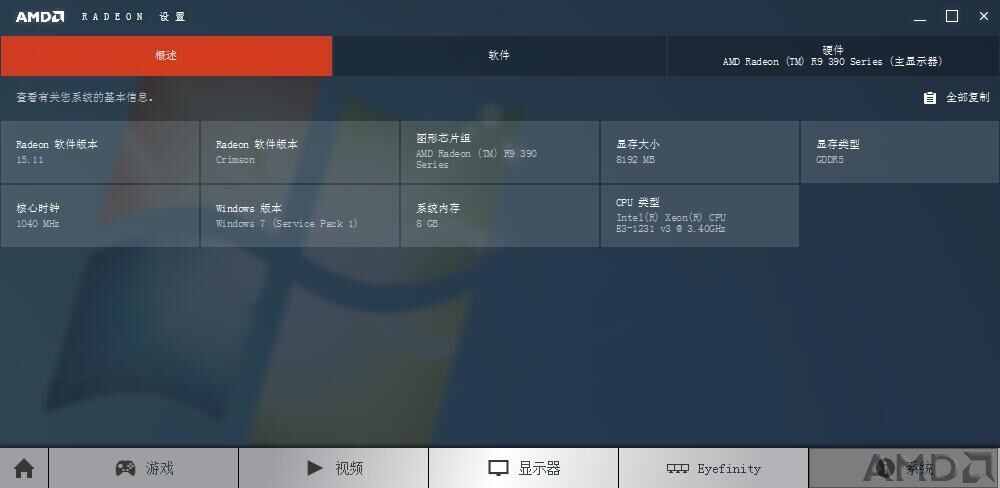
Task: Click the play triangle icon beside 视频
Action: click(x=314, y=469)
